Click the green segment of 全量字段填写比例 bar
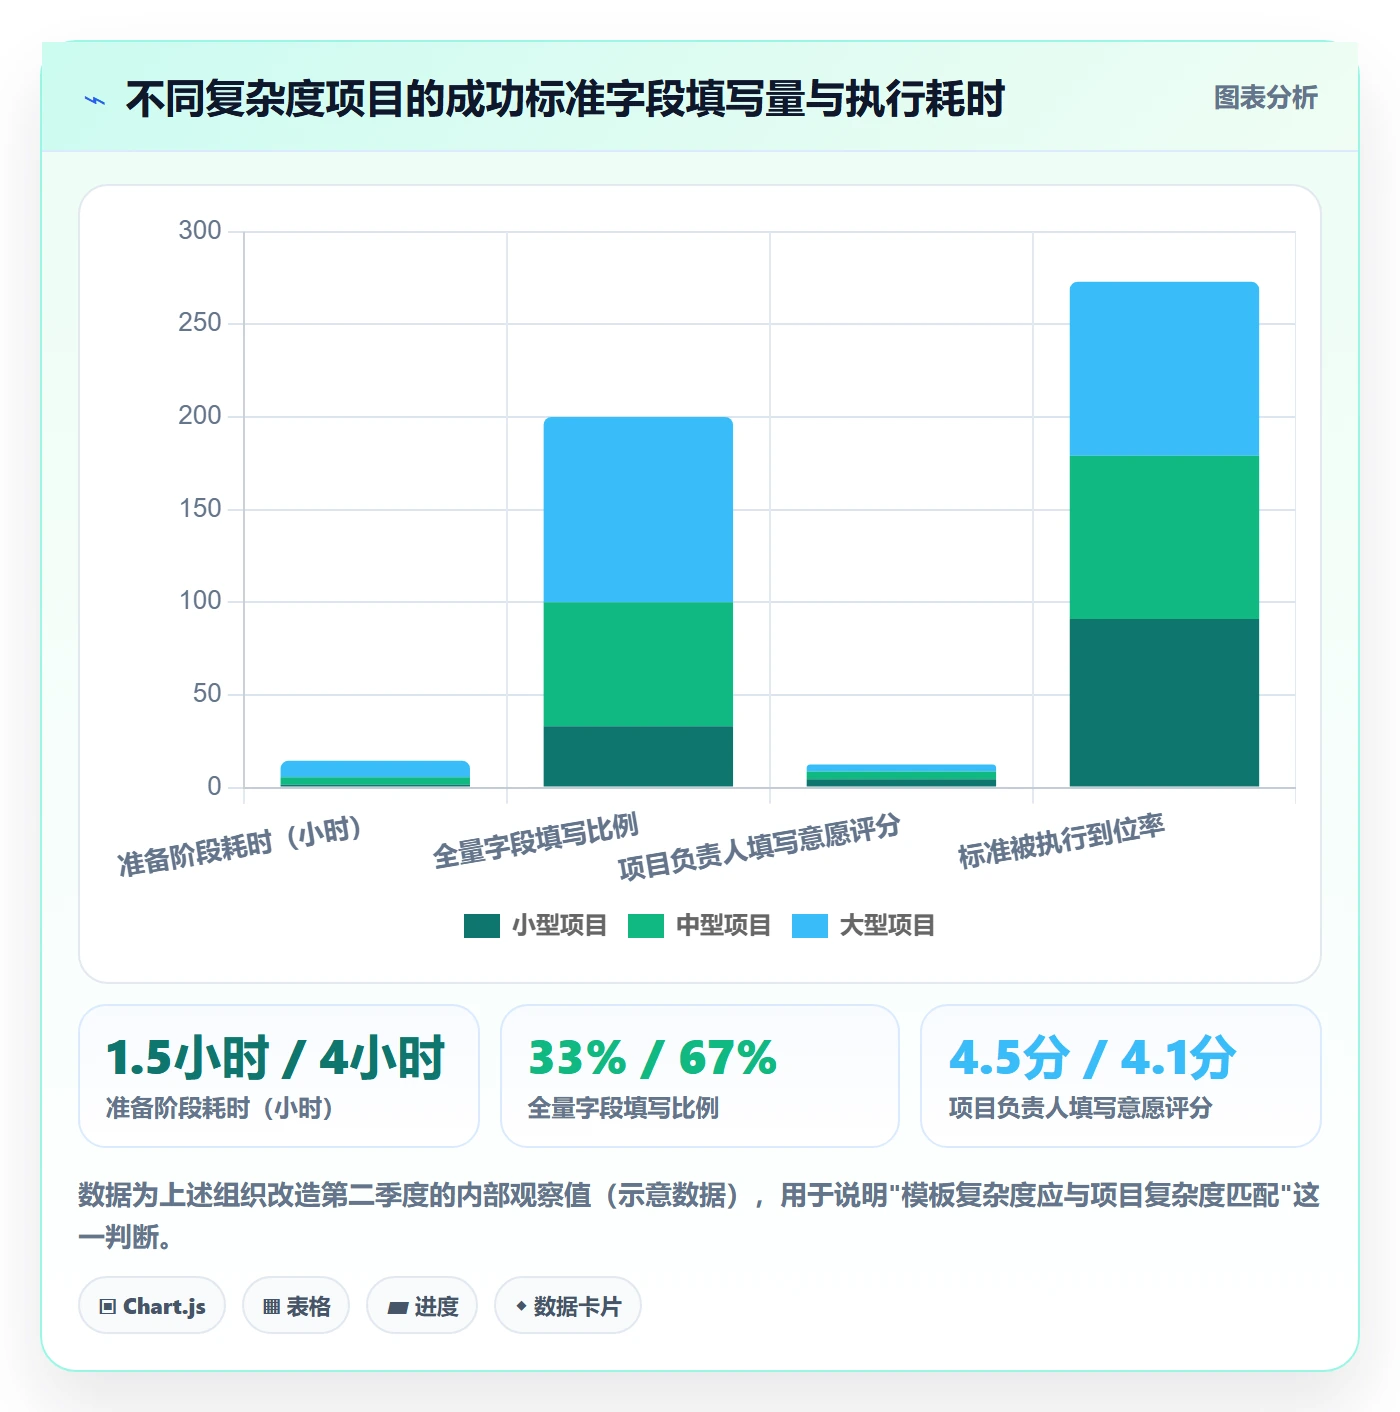The width and height of the screenshot is (1400, 1412). [638, 664]
